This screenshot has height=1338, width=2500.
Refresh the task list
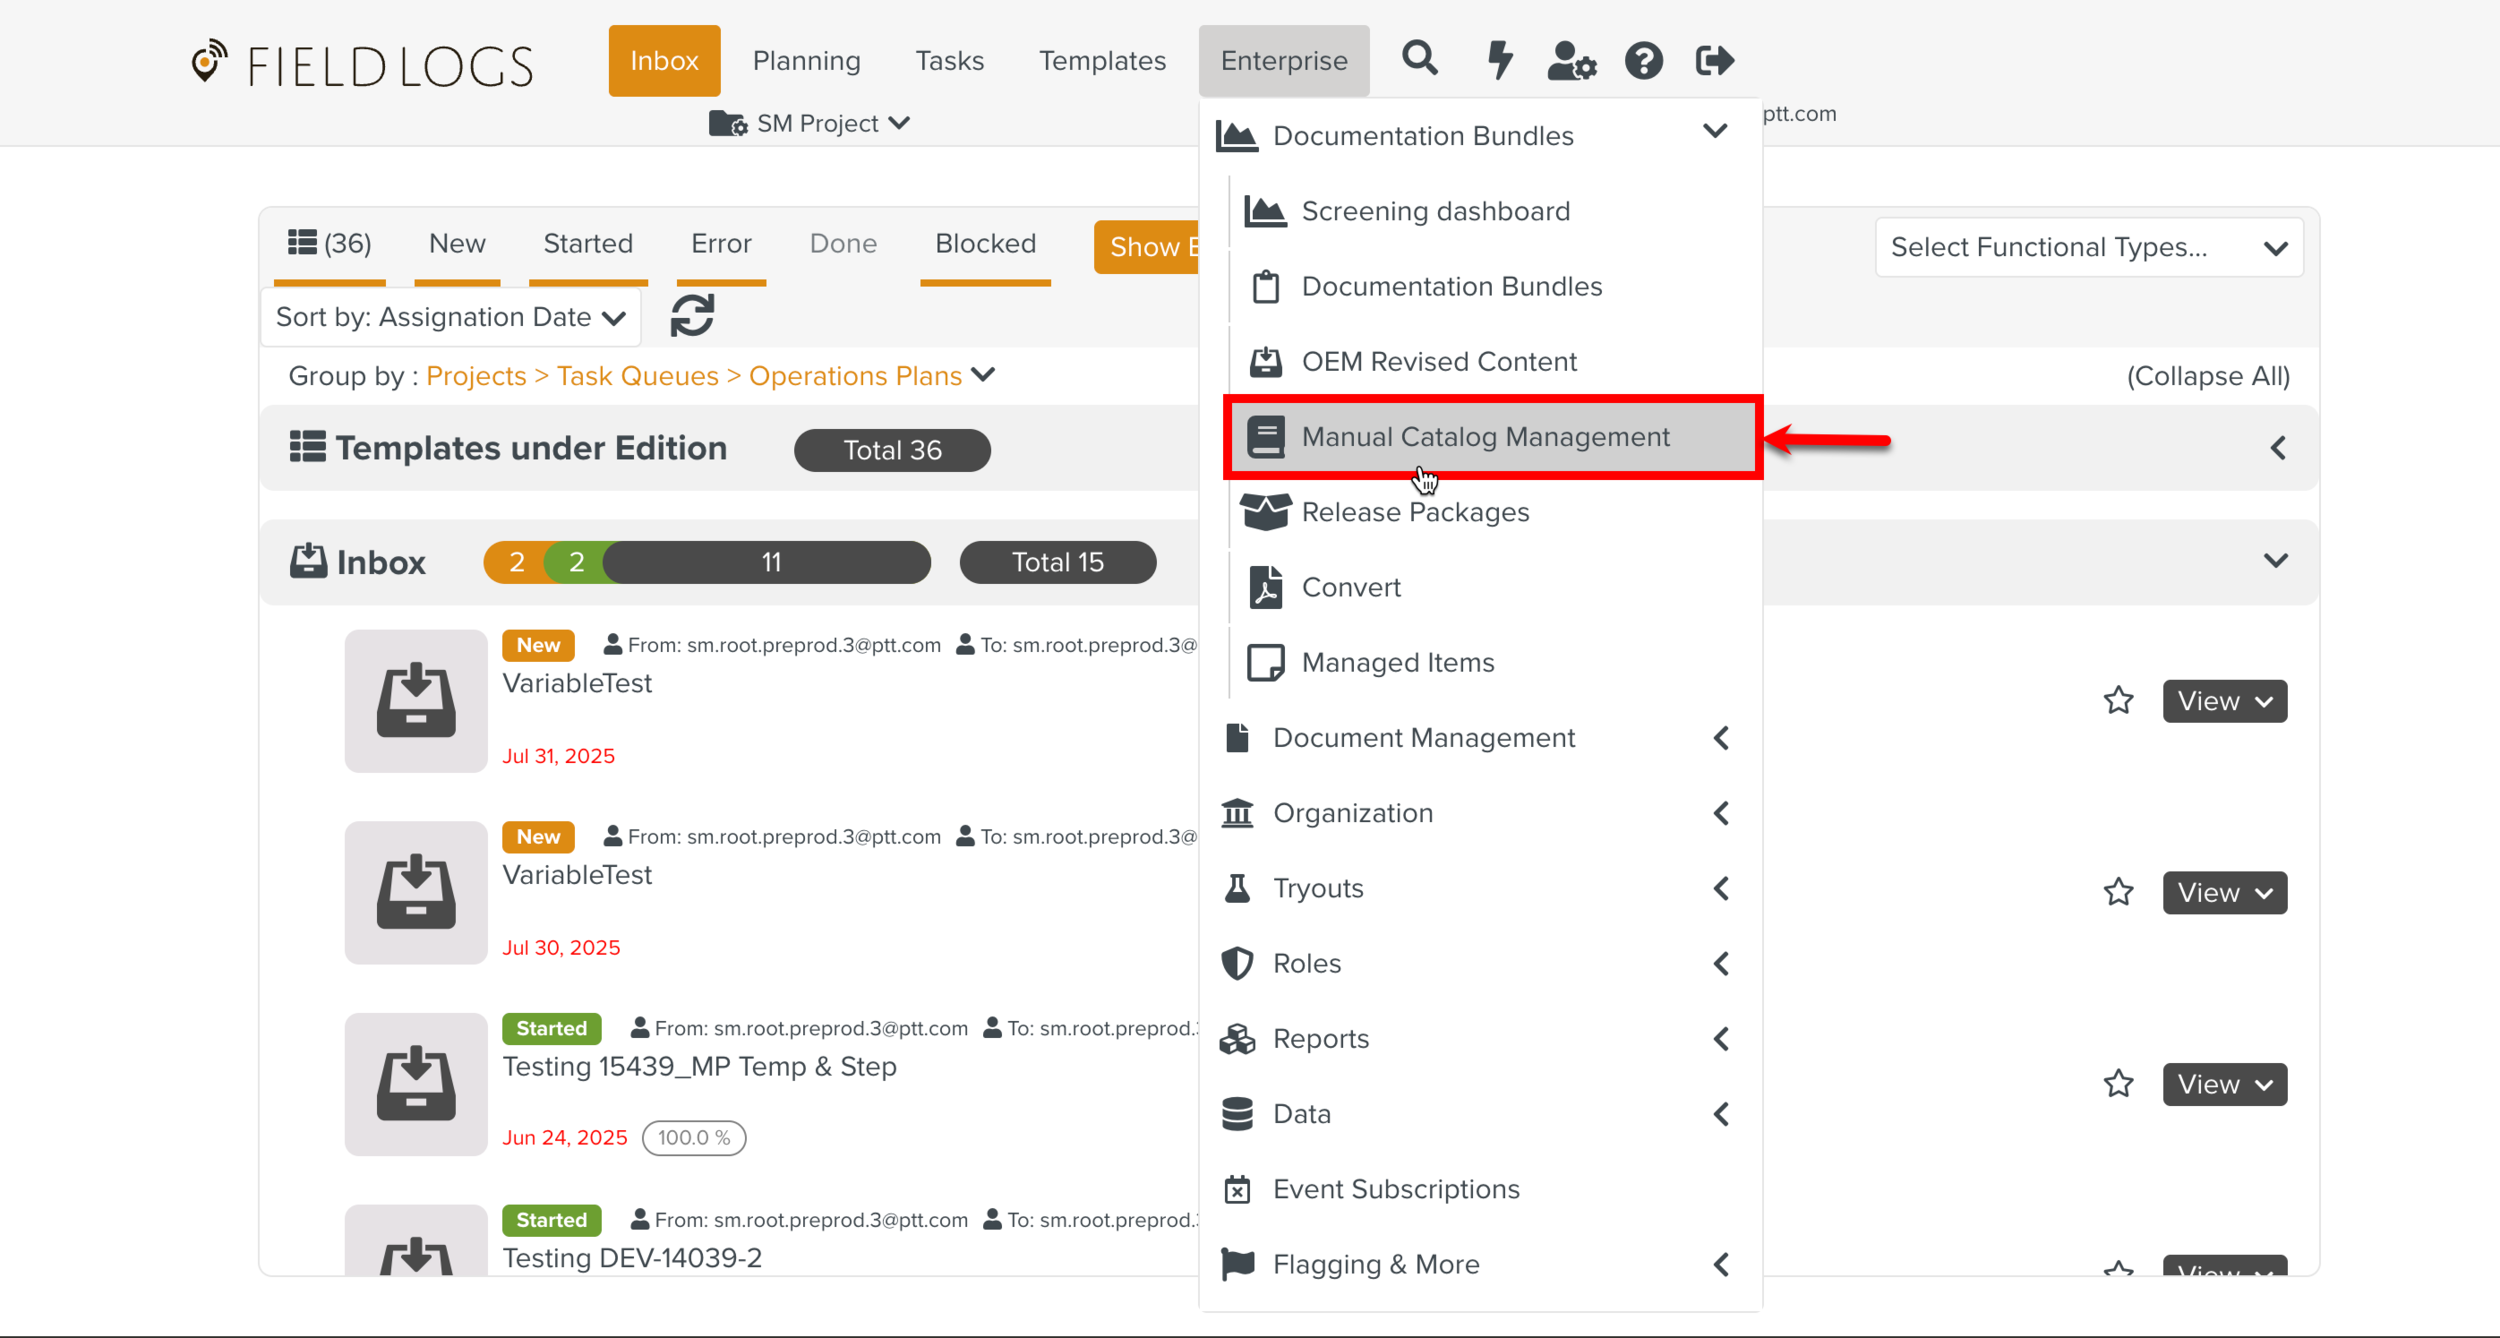(692, 316)
